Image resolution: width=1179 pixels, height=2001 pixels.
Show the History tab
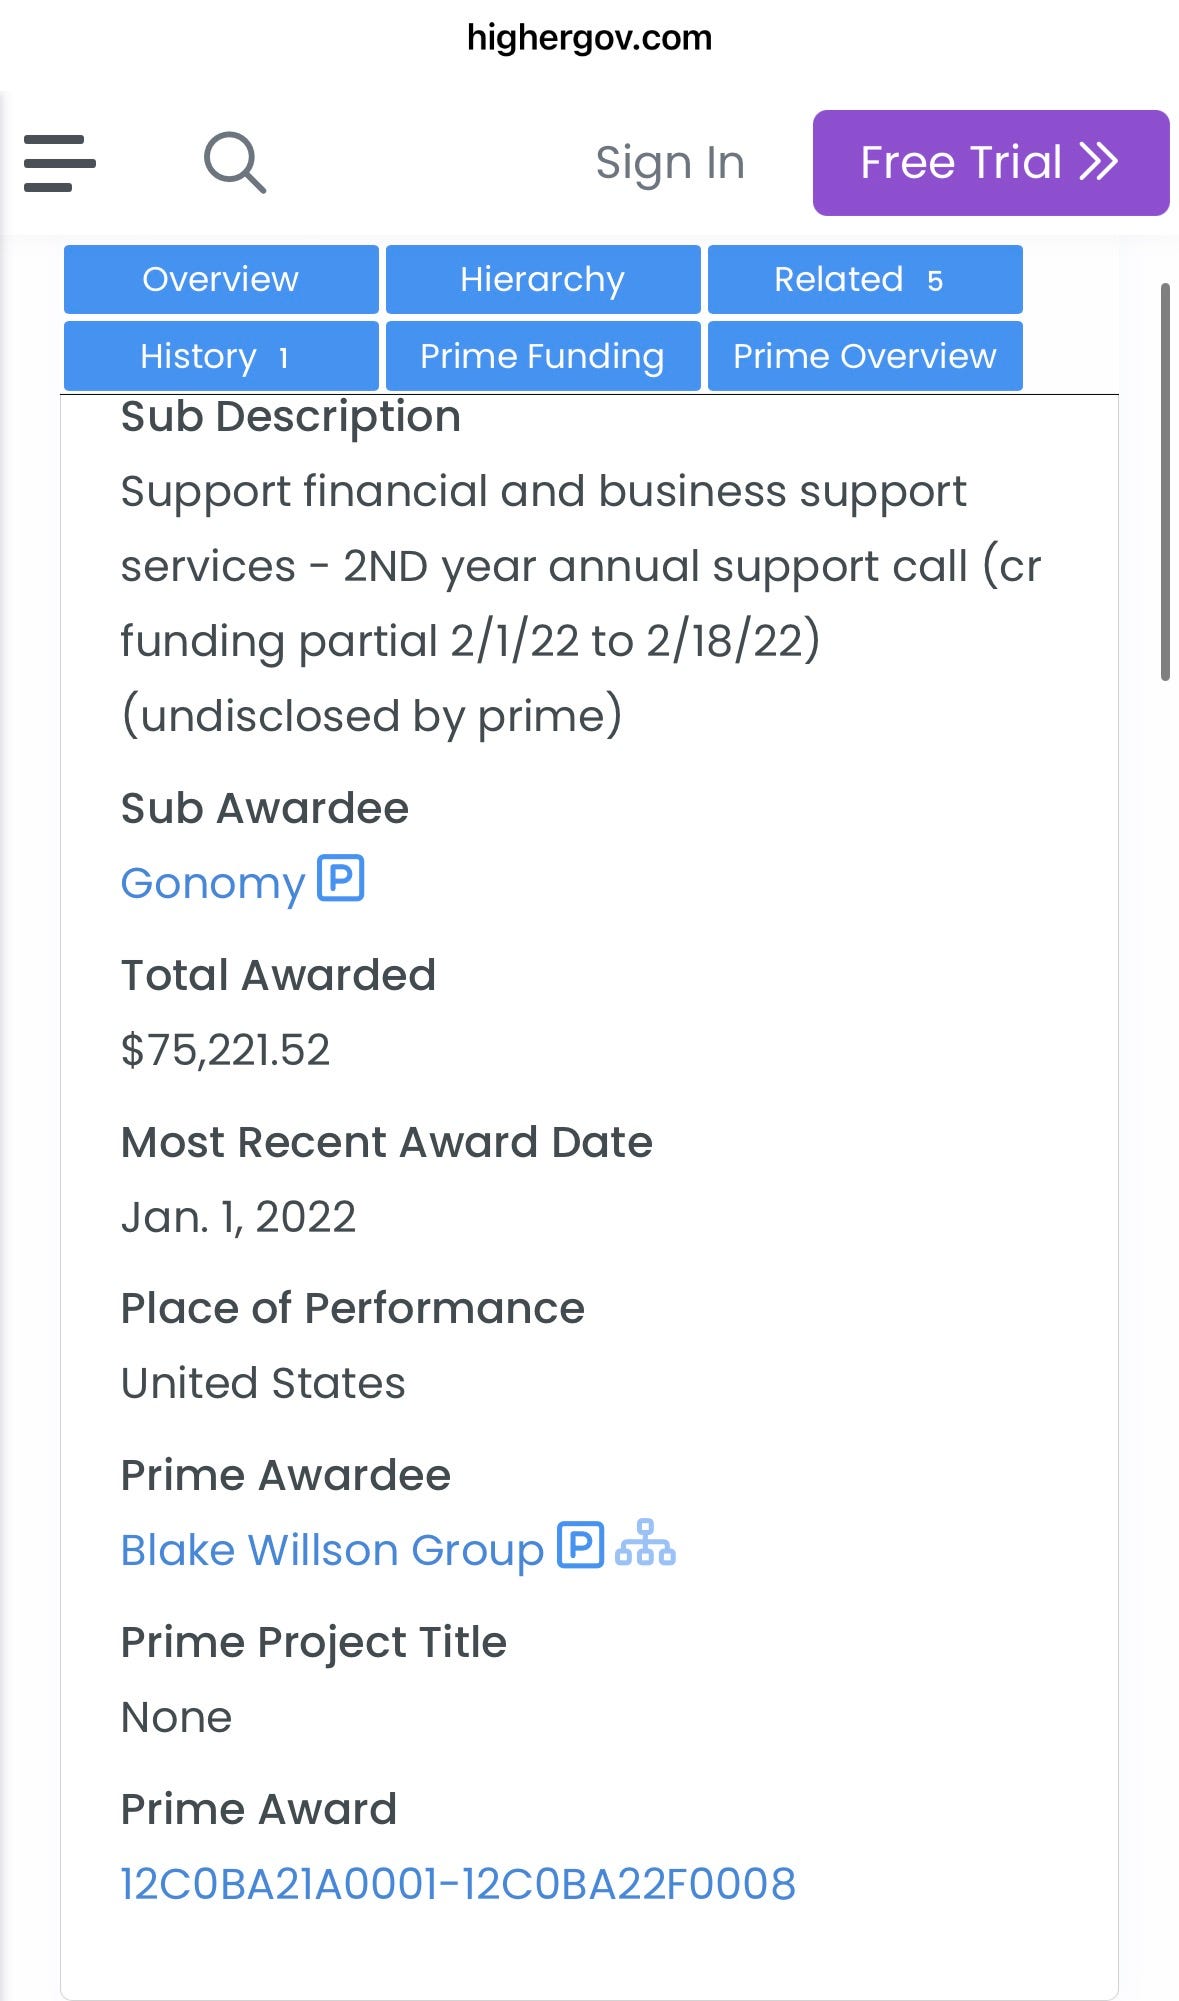221,356
